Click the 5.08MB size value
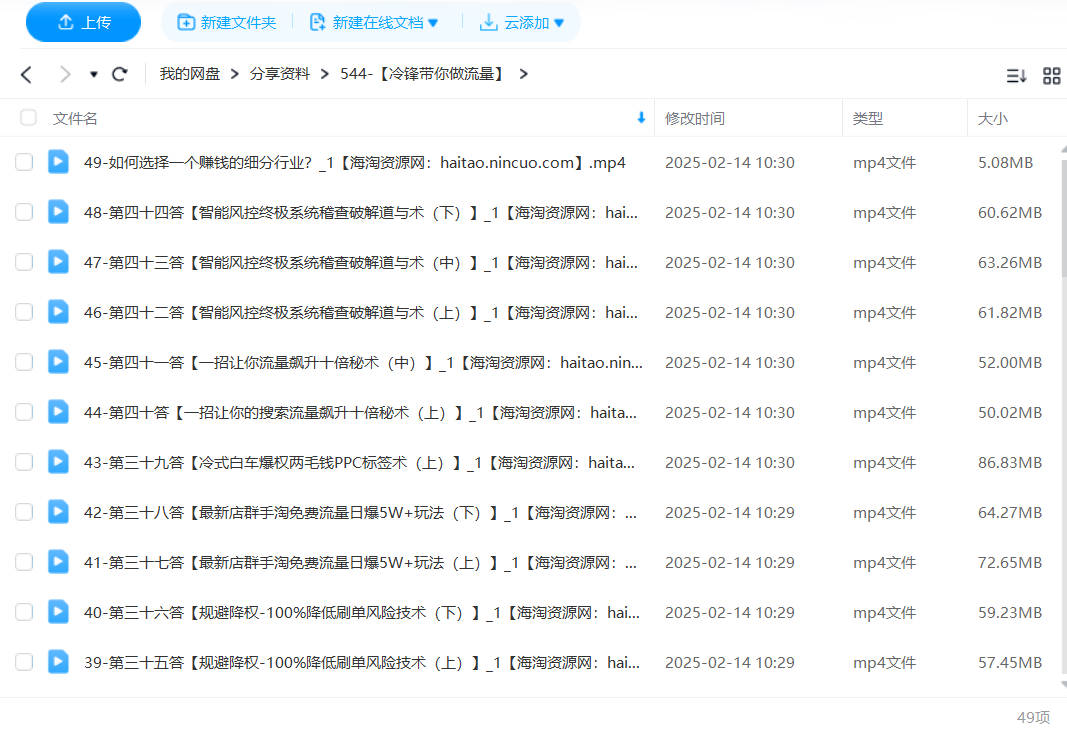This screenshot has width=1067, height=729. pos(1005,163)
